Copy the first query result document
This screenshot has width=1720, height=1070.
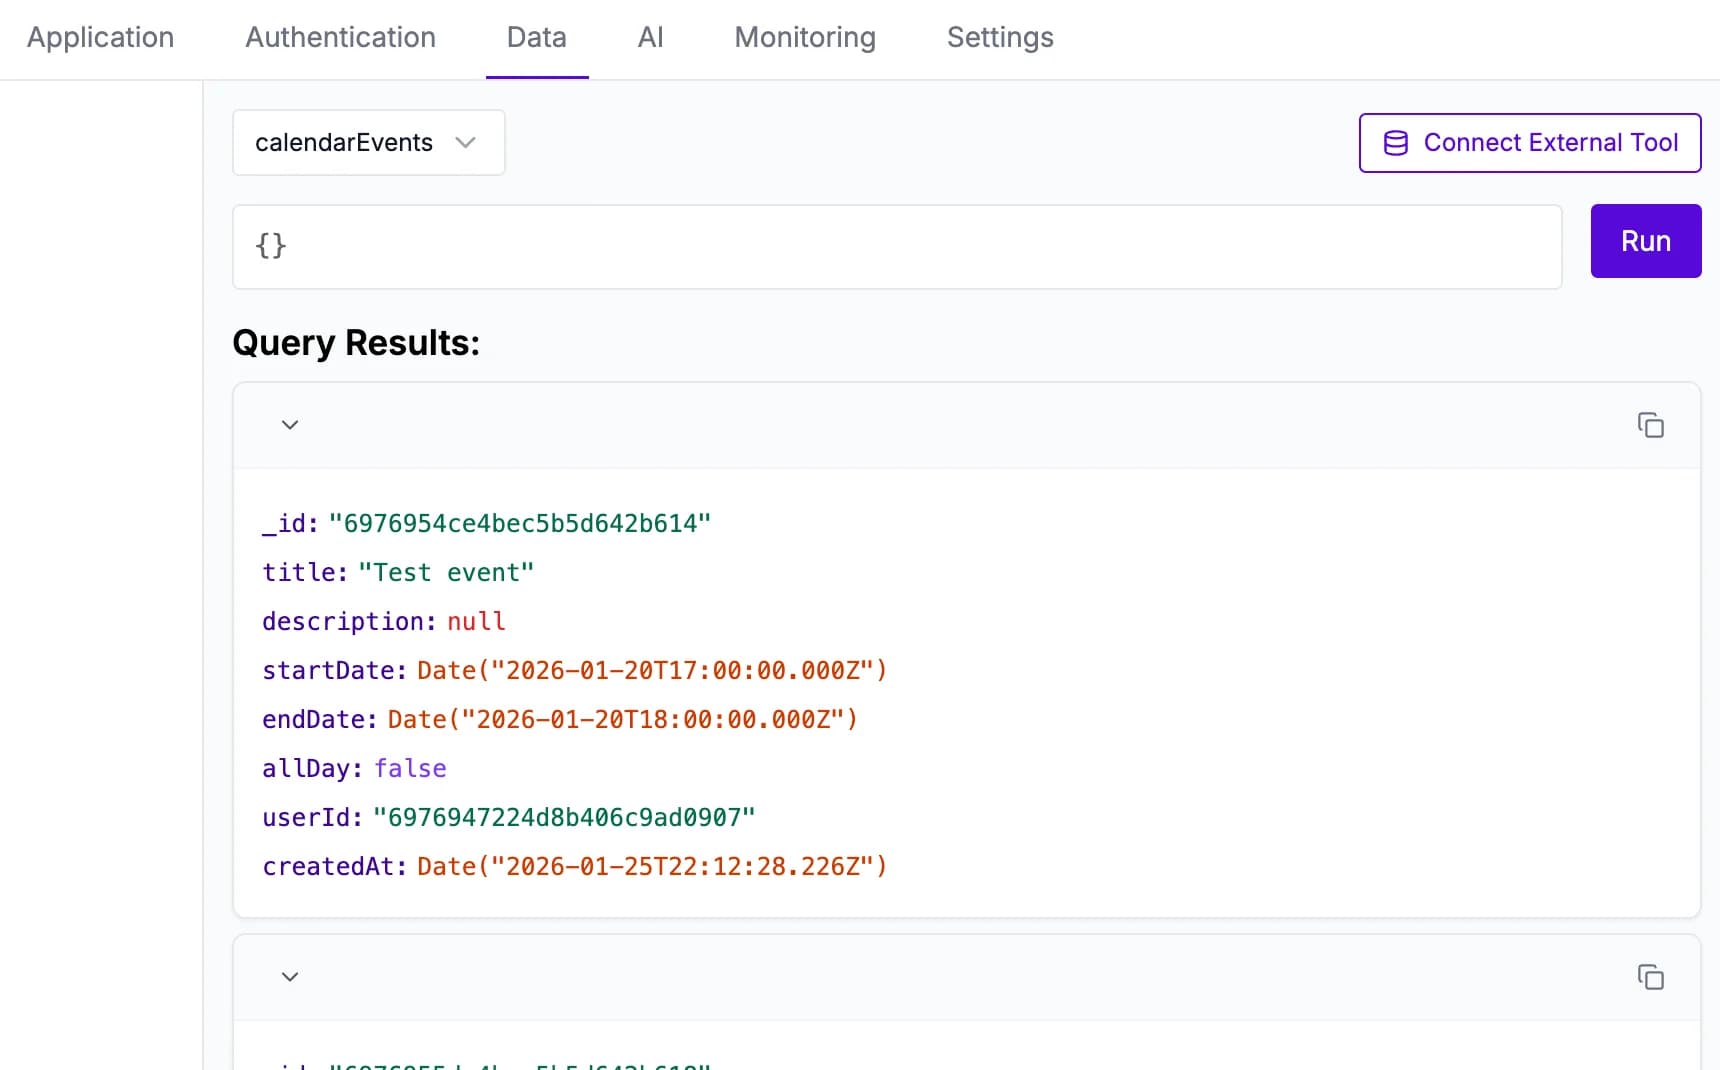click(1650, 425)
